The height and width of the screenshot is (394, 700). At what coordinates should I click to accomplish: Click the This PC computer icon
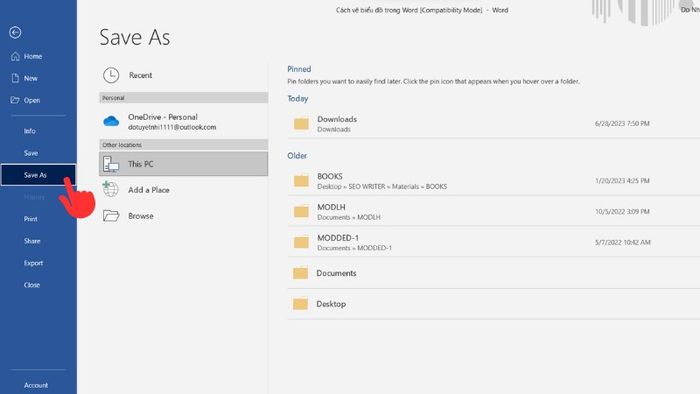pos(111,164)
